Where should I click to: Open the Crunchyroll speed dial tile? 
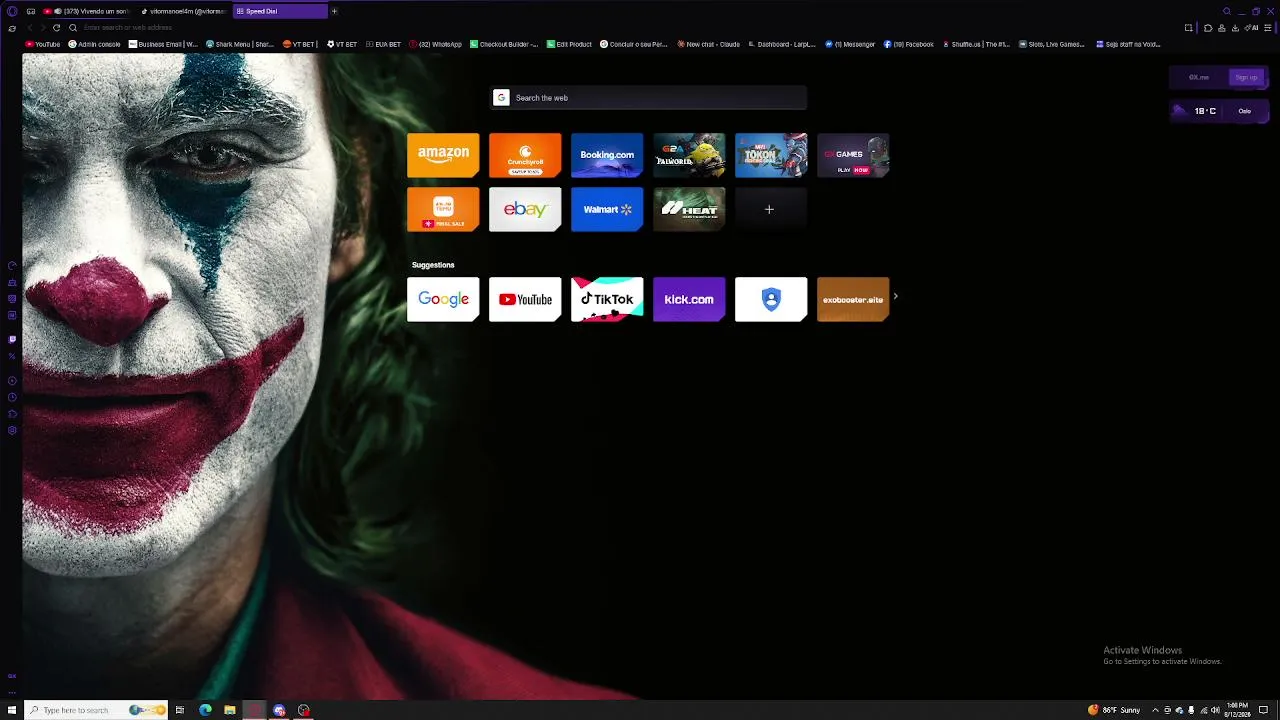click(525, 155)
